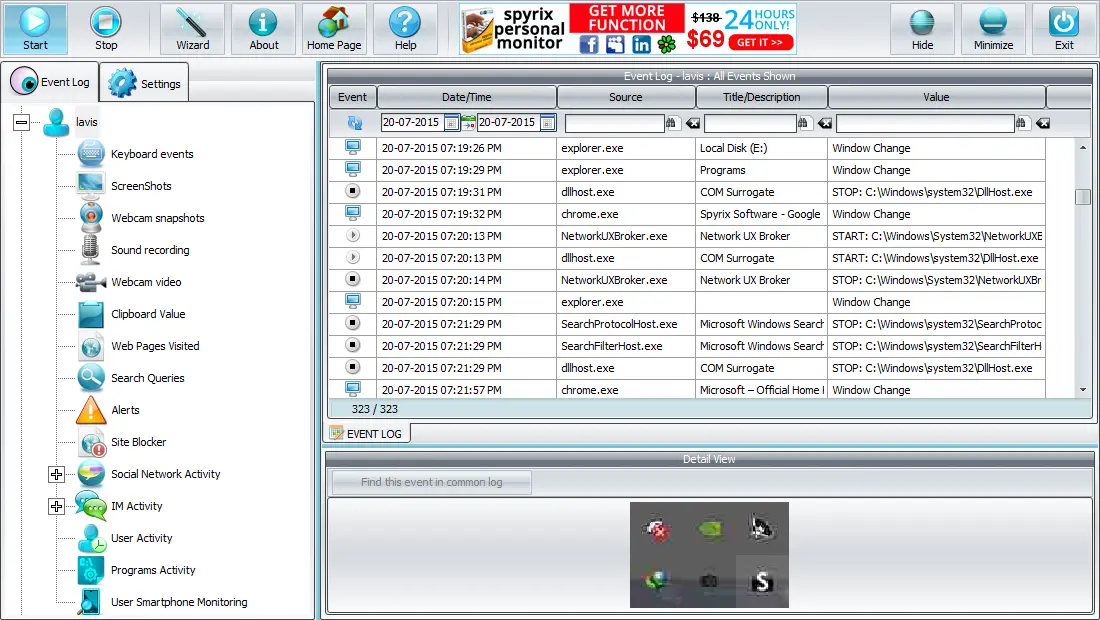Open Programs Activity category
The height and width of the screenshot is (620, 1100).
153,570
